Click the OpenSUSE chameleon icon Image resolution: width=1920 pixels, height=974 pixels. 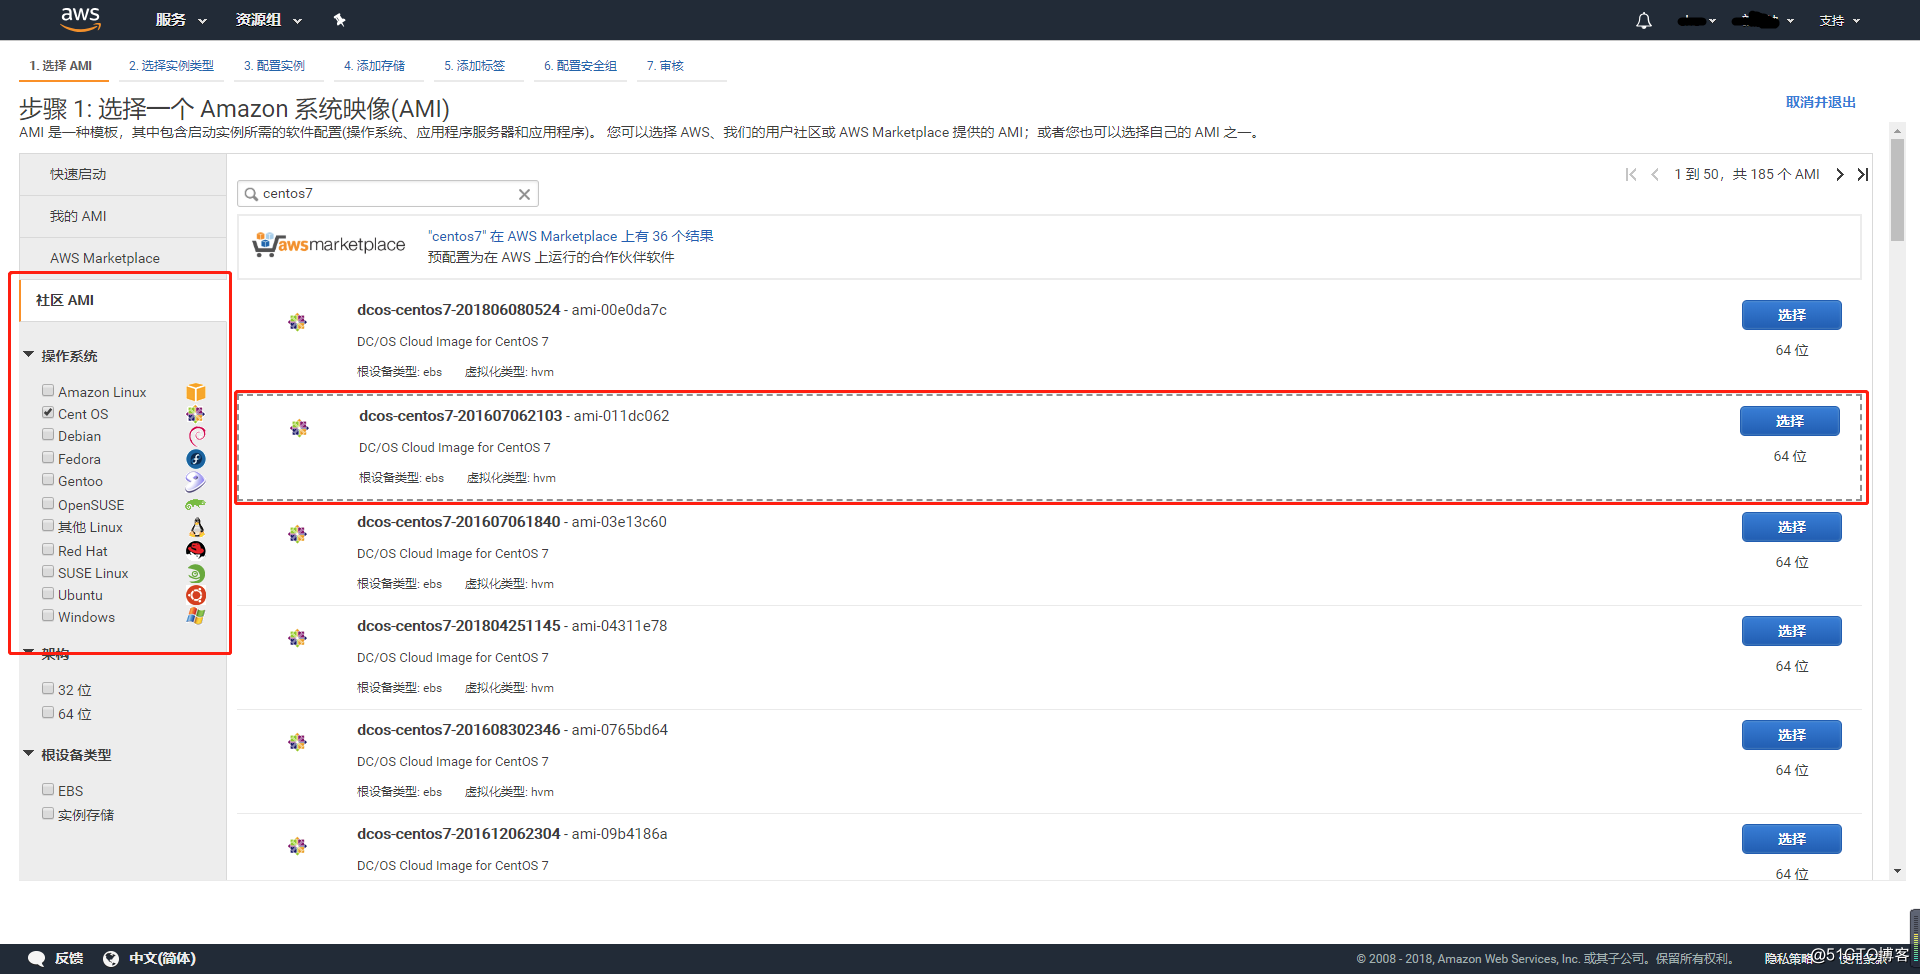click(x=195, y=505)
